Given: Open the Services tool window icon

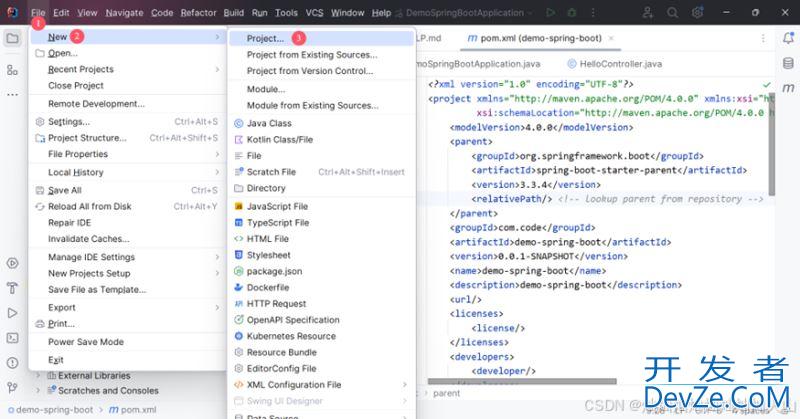Looking at the screenshot, I should (x=12, y=263).
